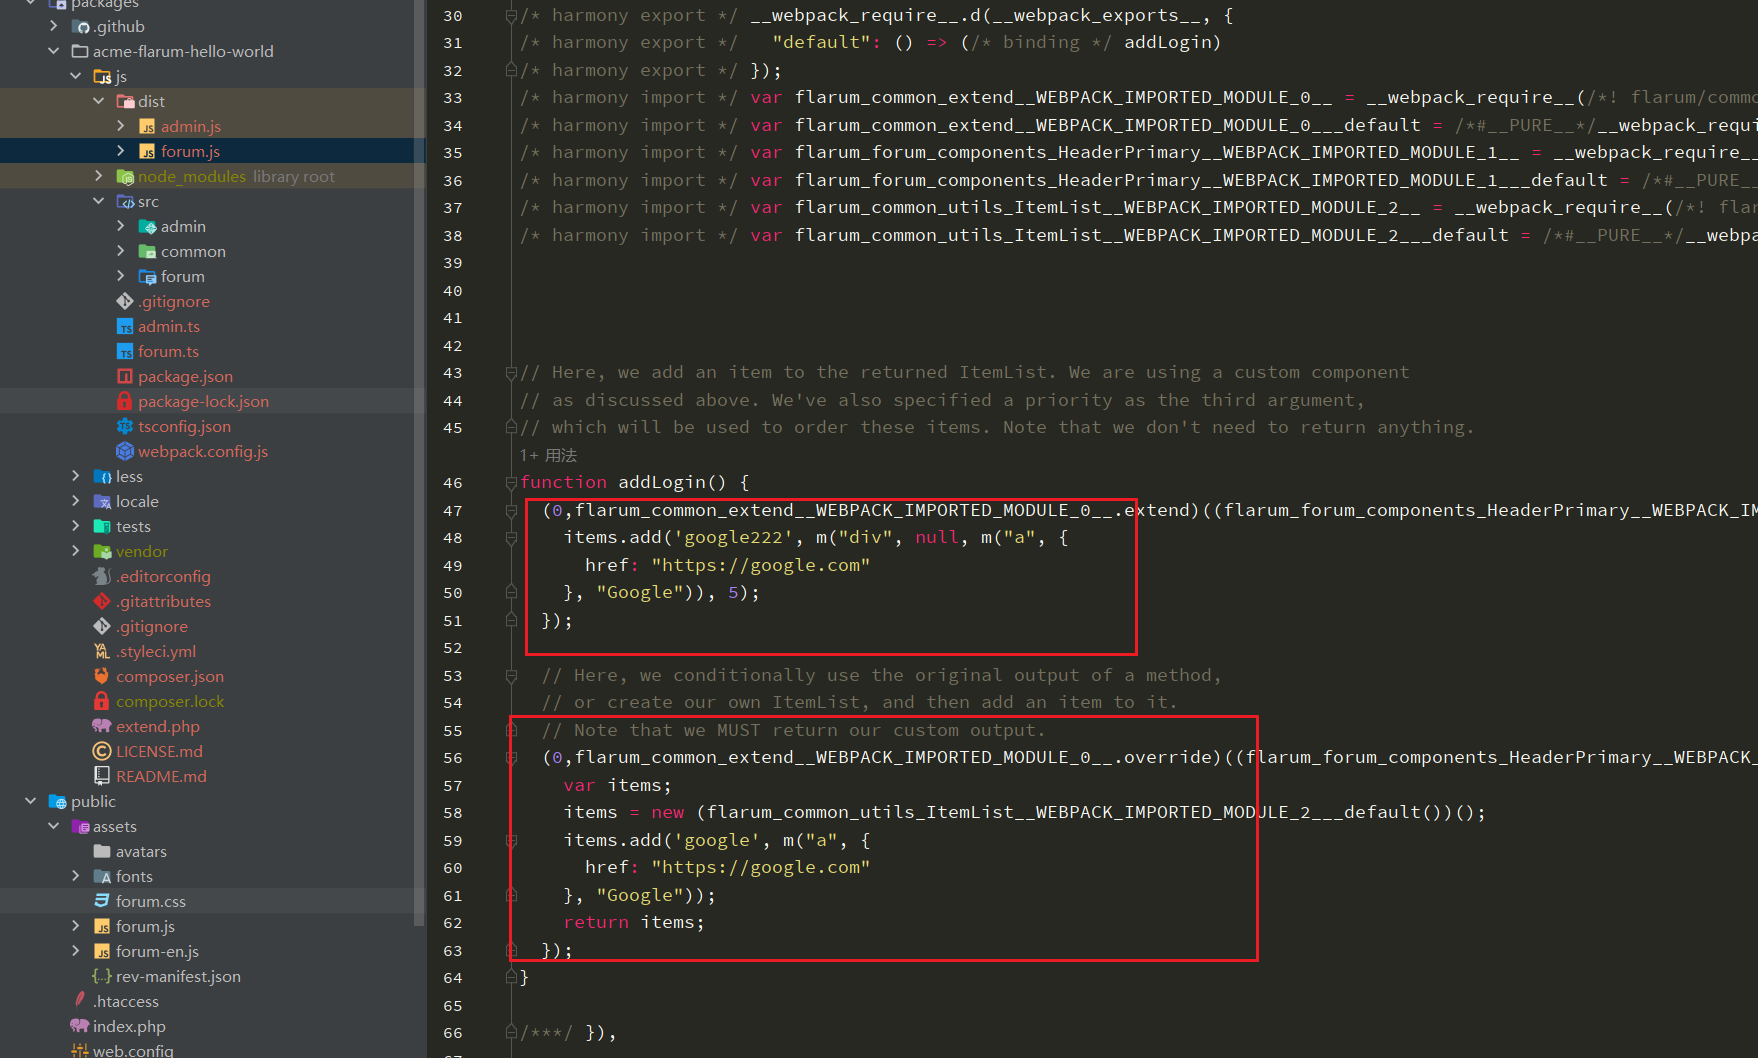1758x1058 pixels.
Task: Click the package.json file icon
Action: [x=125, y=376]
